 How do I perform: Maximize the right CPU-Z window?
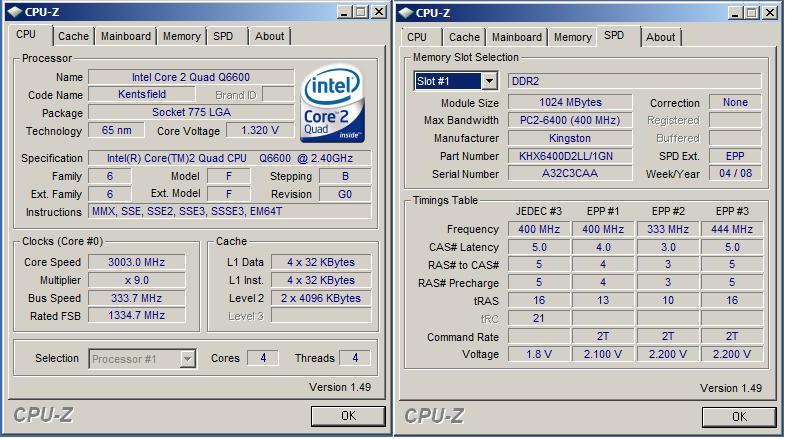tap(752, 13)
